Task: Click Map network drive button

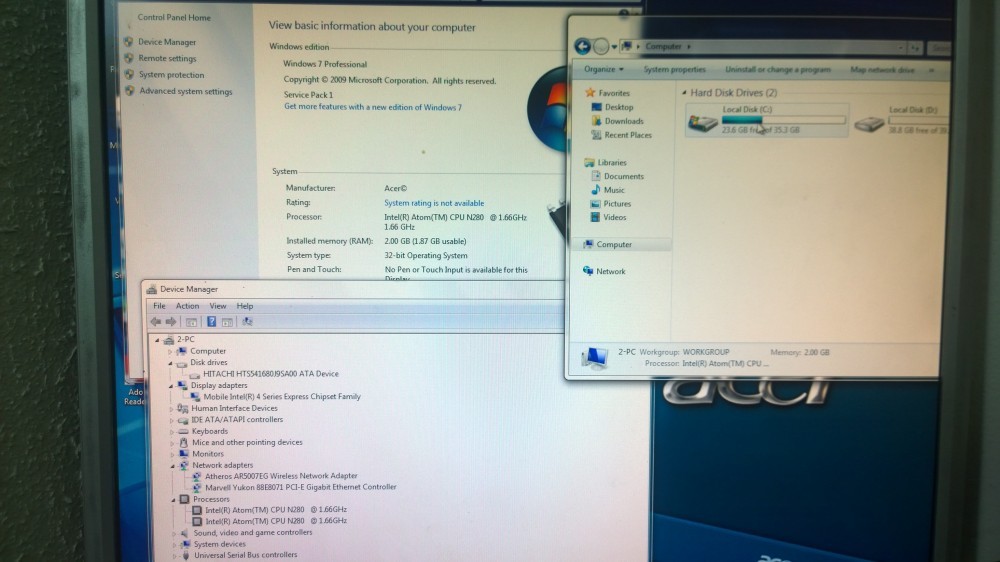Action: [882, 70]
